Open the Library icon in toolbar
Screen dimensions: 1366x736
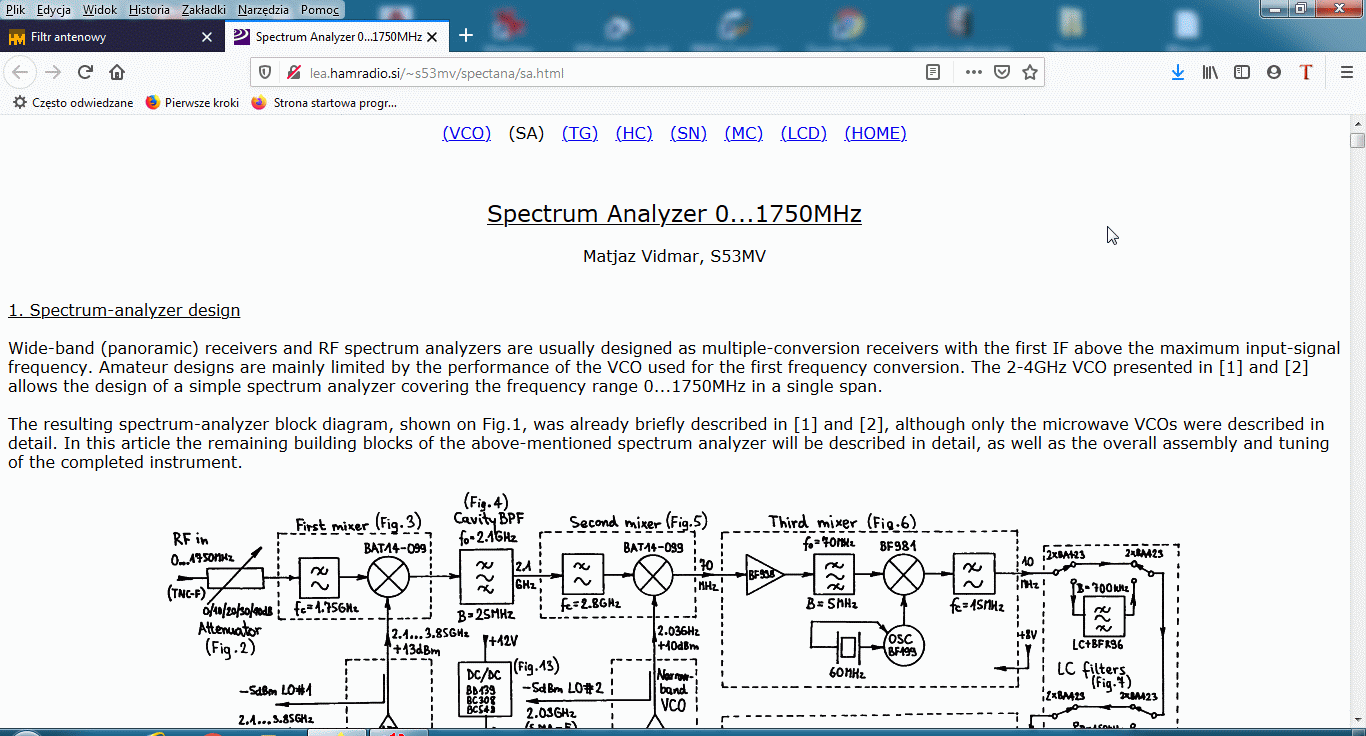point(1210,72)
